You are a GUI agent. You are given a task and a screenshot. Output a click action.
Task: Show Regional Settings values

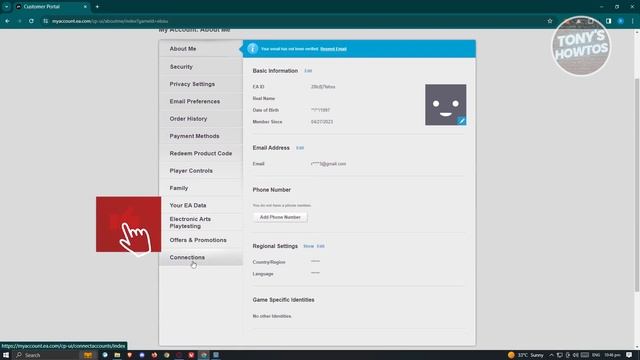[x=309, y=246]
